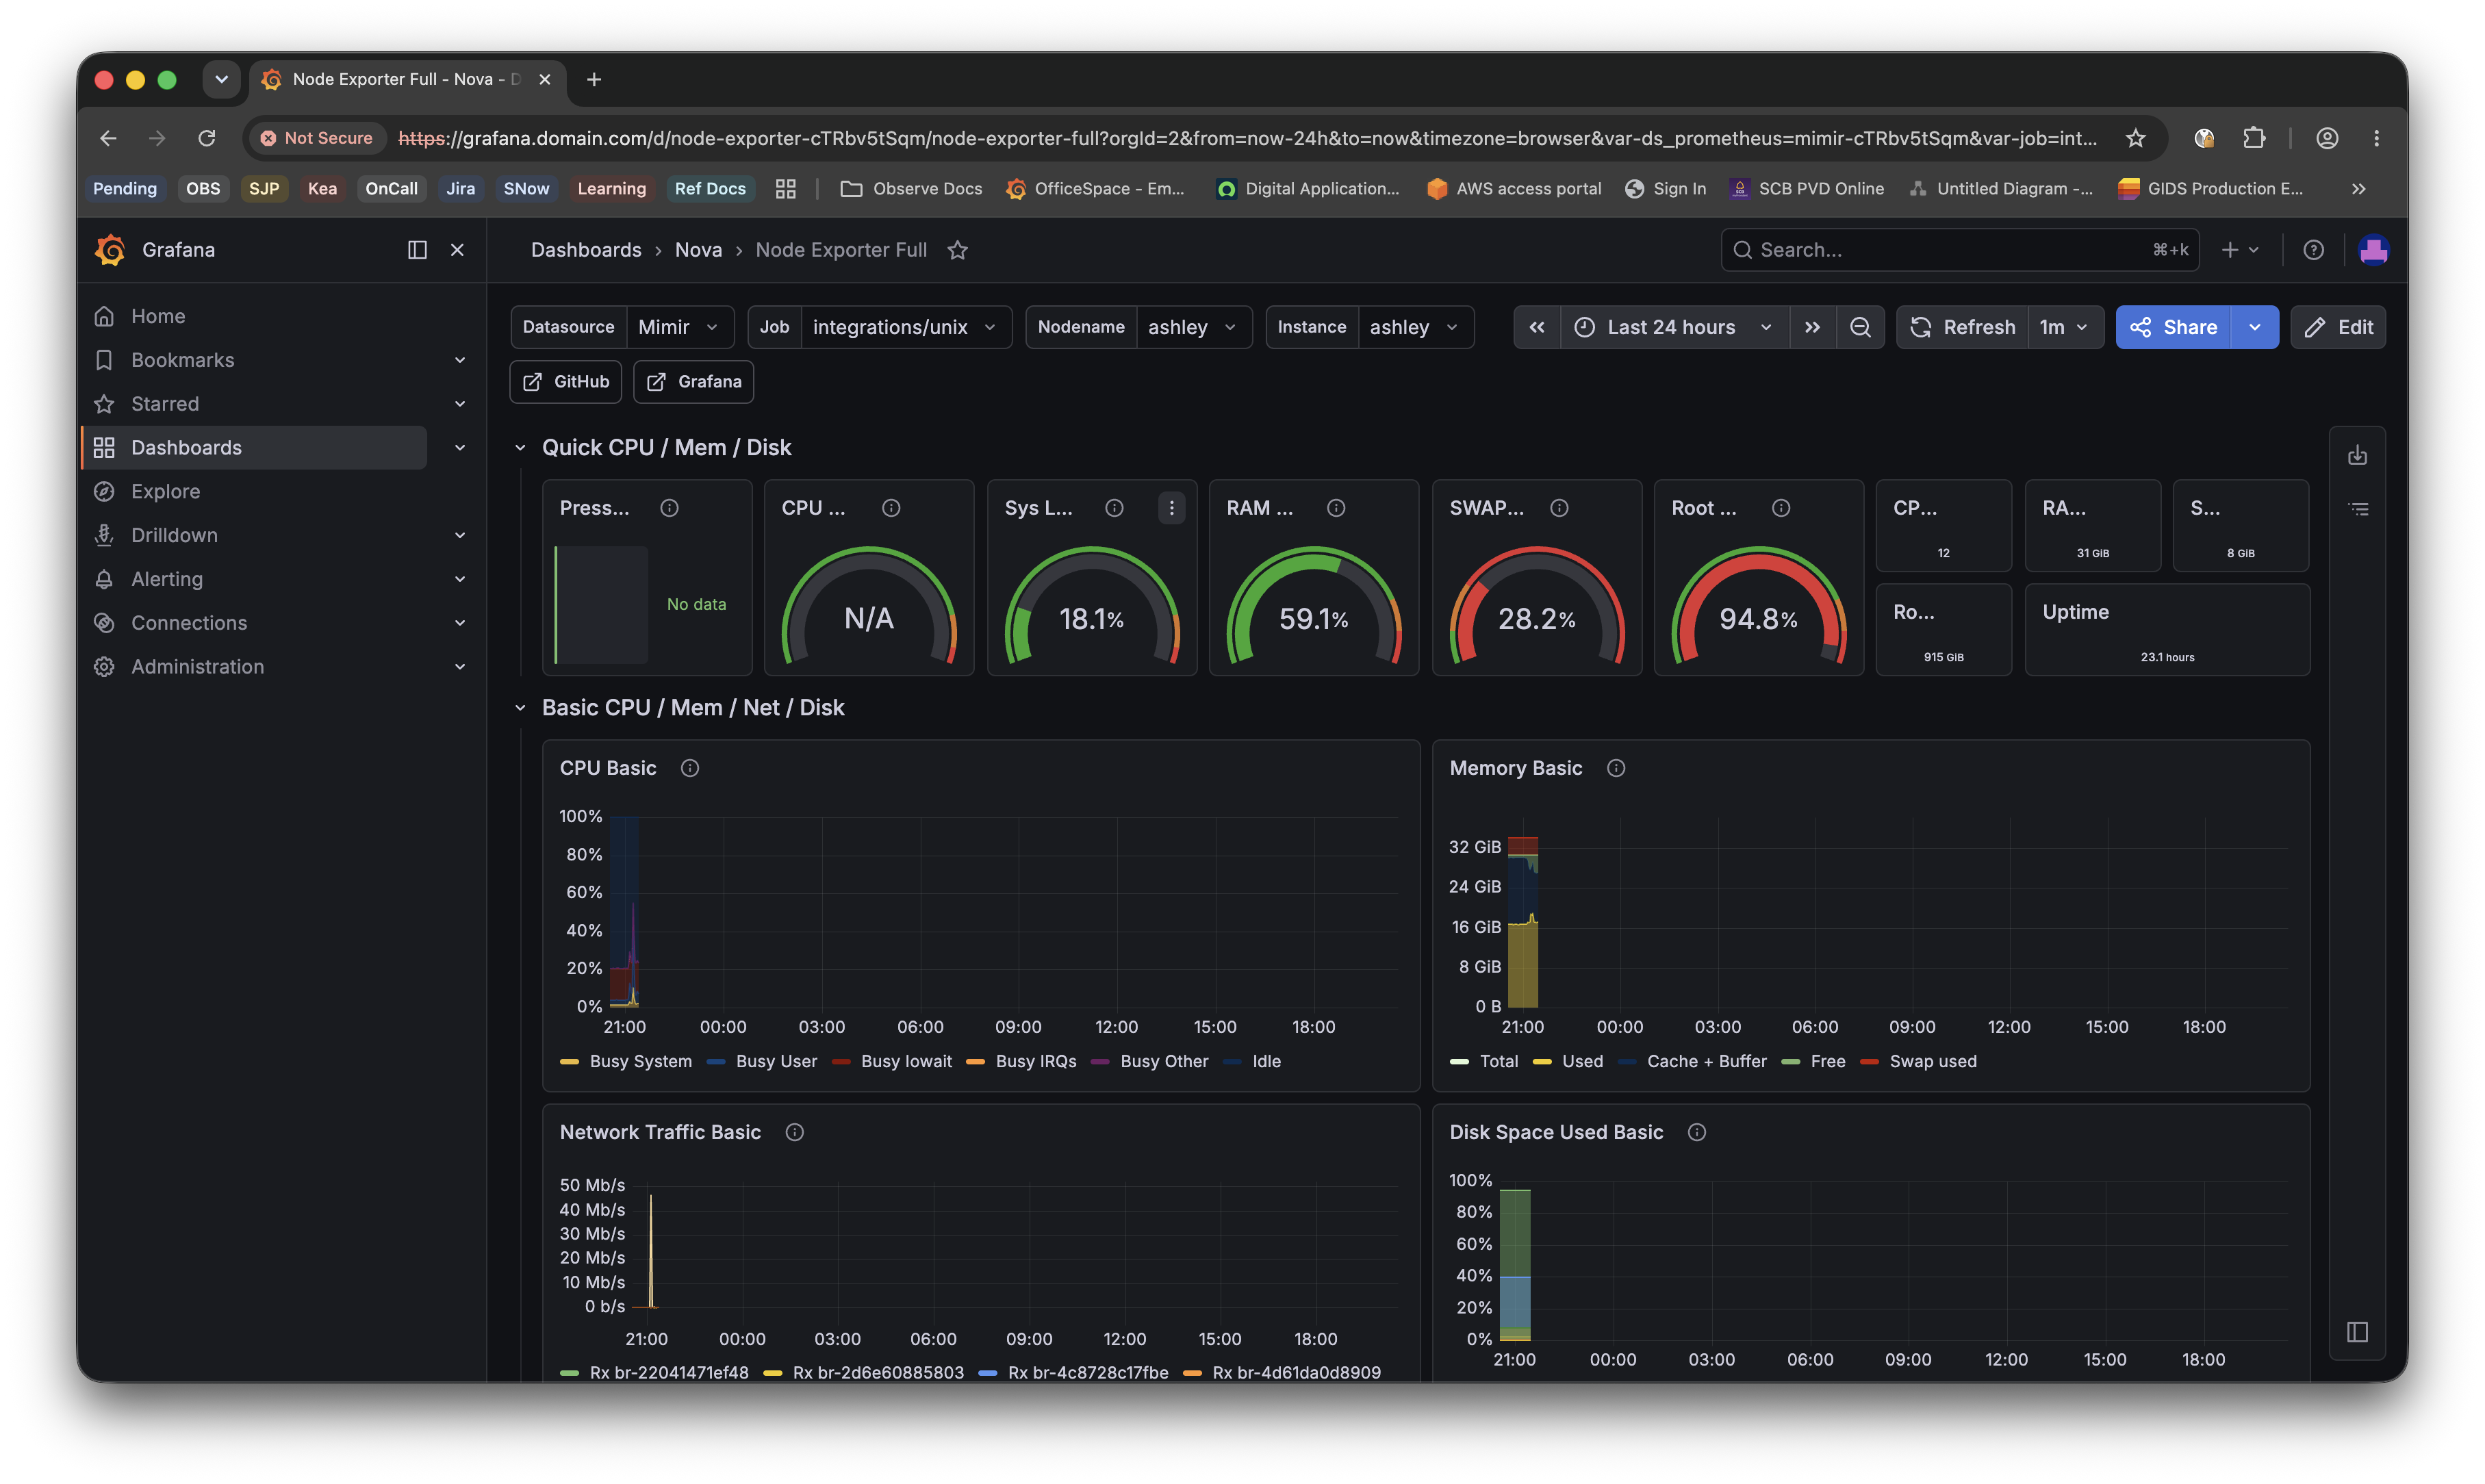Show info for Network Traffic Basic panel

tap(795, 1132)
